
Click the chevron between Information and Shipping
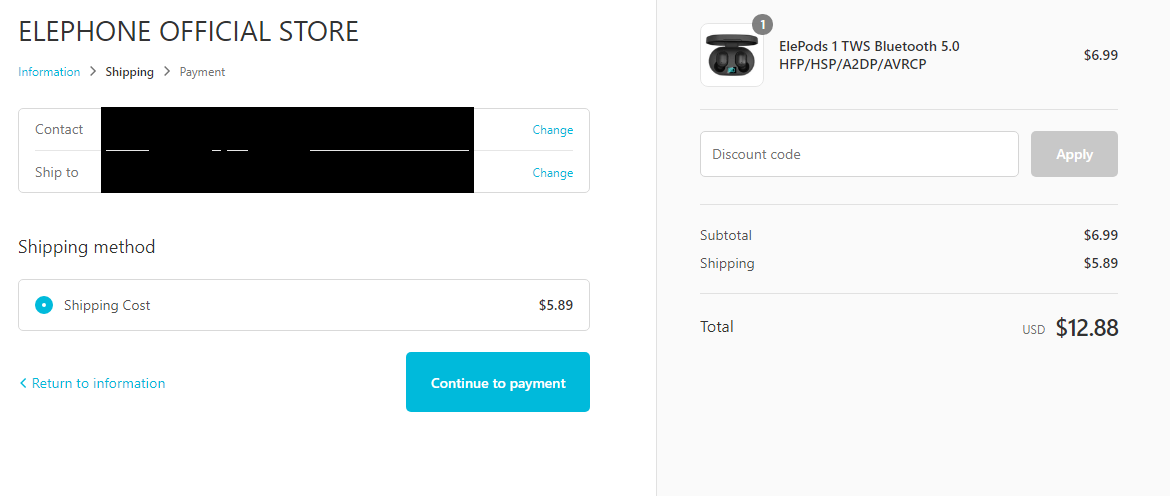pos(93,72)
